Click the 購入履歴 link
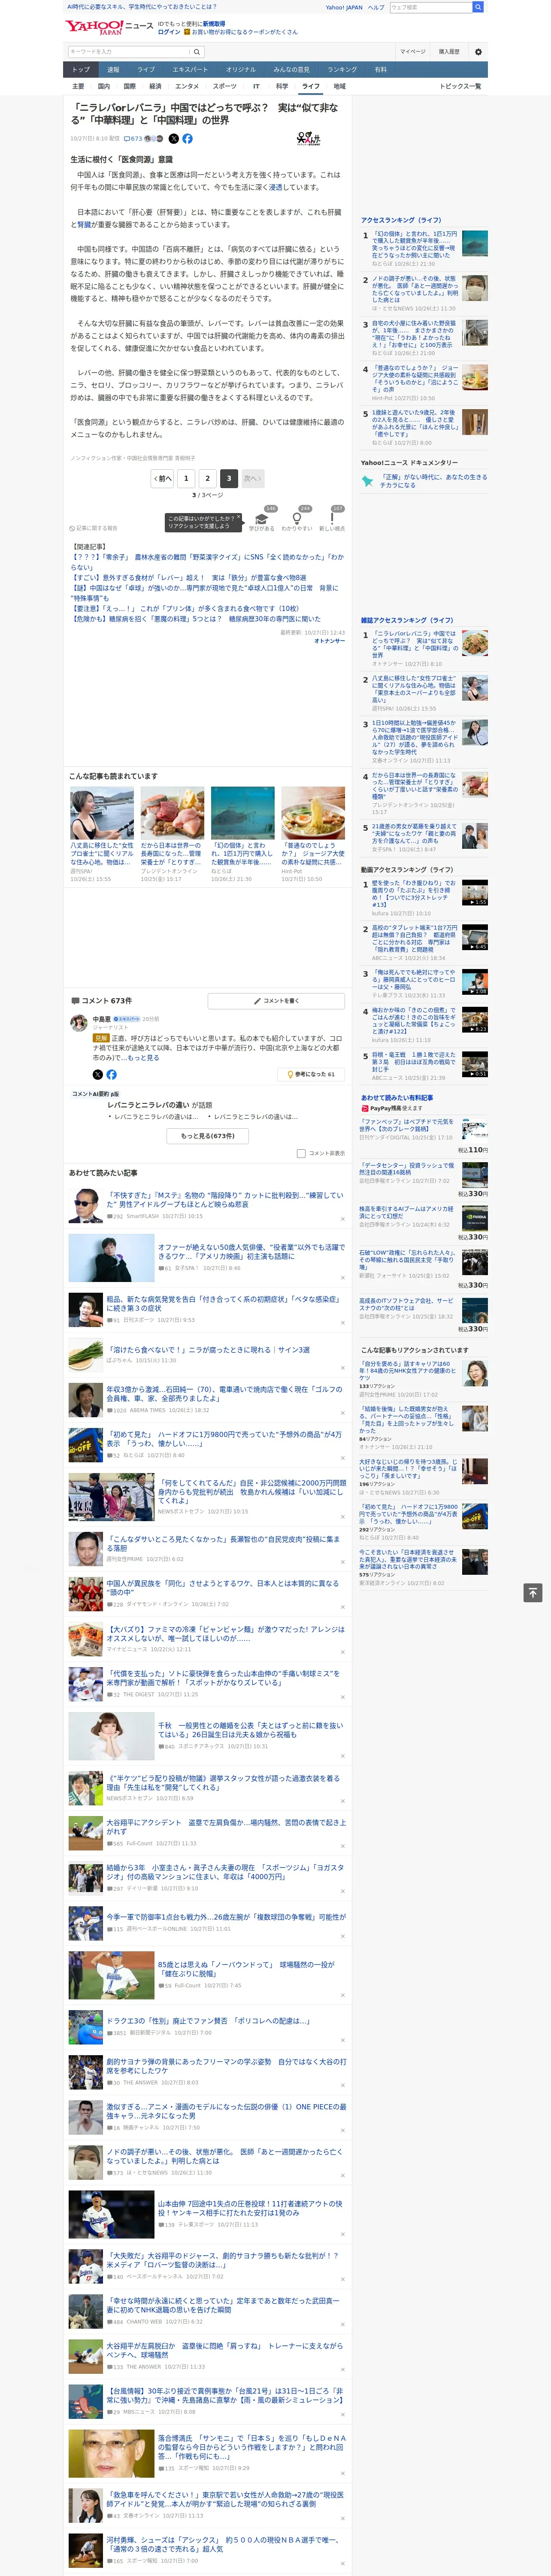This screenshot has height=2576, width=551. point(449,52)
